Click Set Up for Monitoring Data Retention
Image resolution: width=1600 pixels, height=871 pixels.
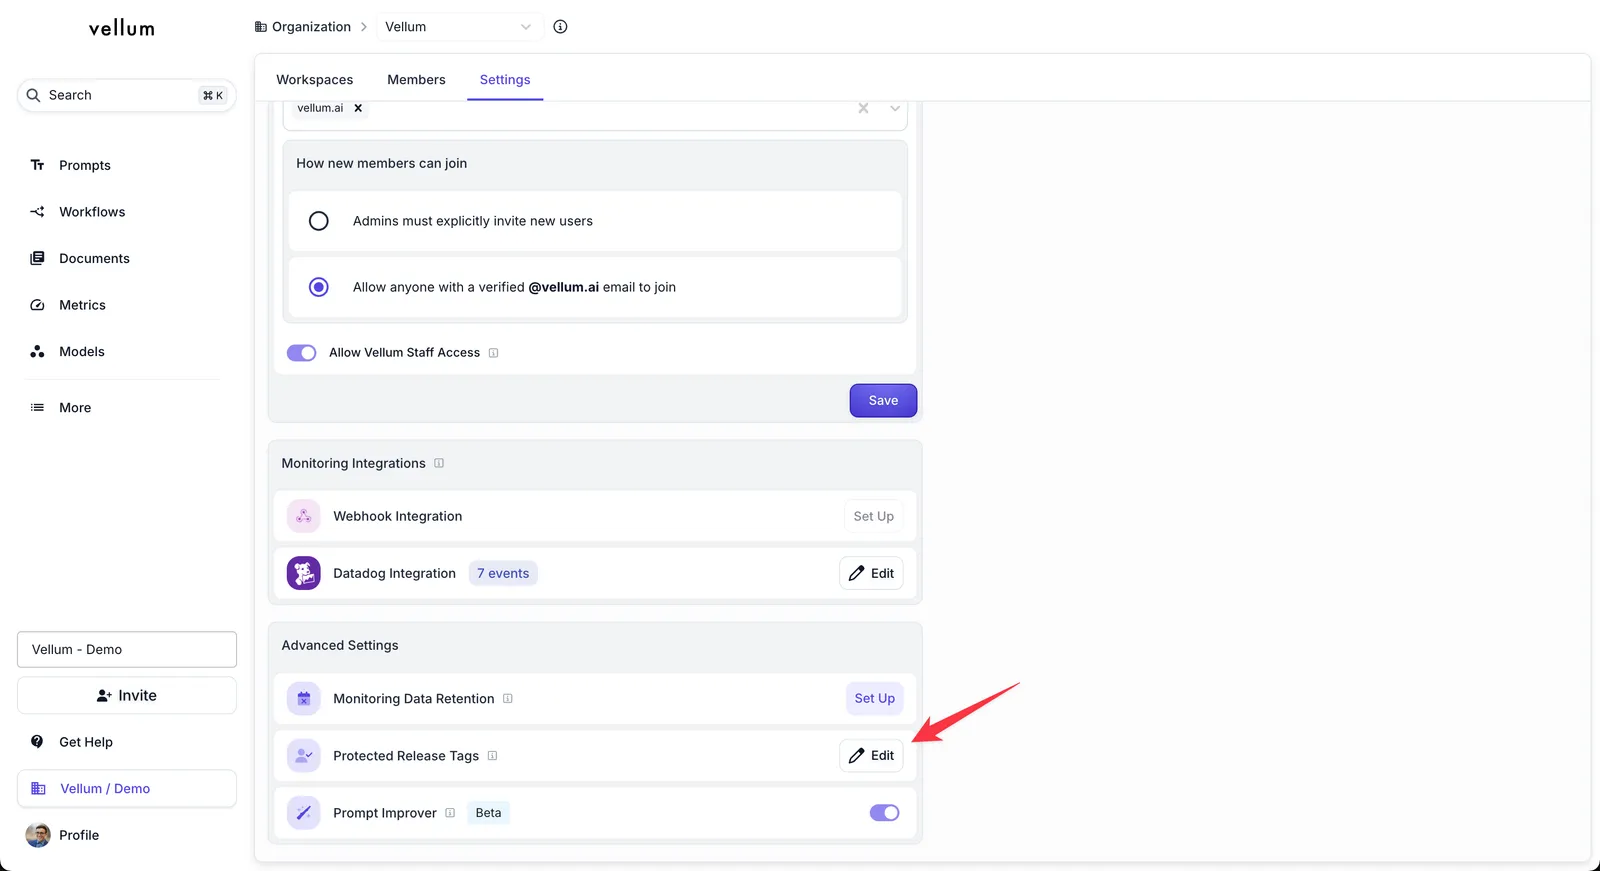click(x=875, y=699)
